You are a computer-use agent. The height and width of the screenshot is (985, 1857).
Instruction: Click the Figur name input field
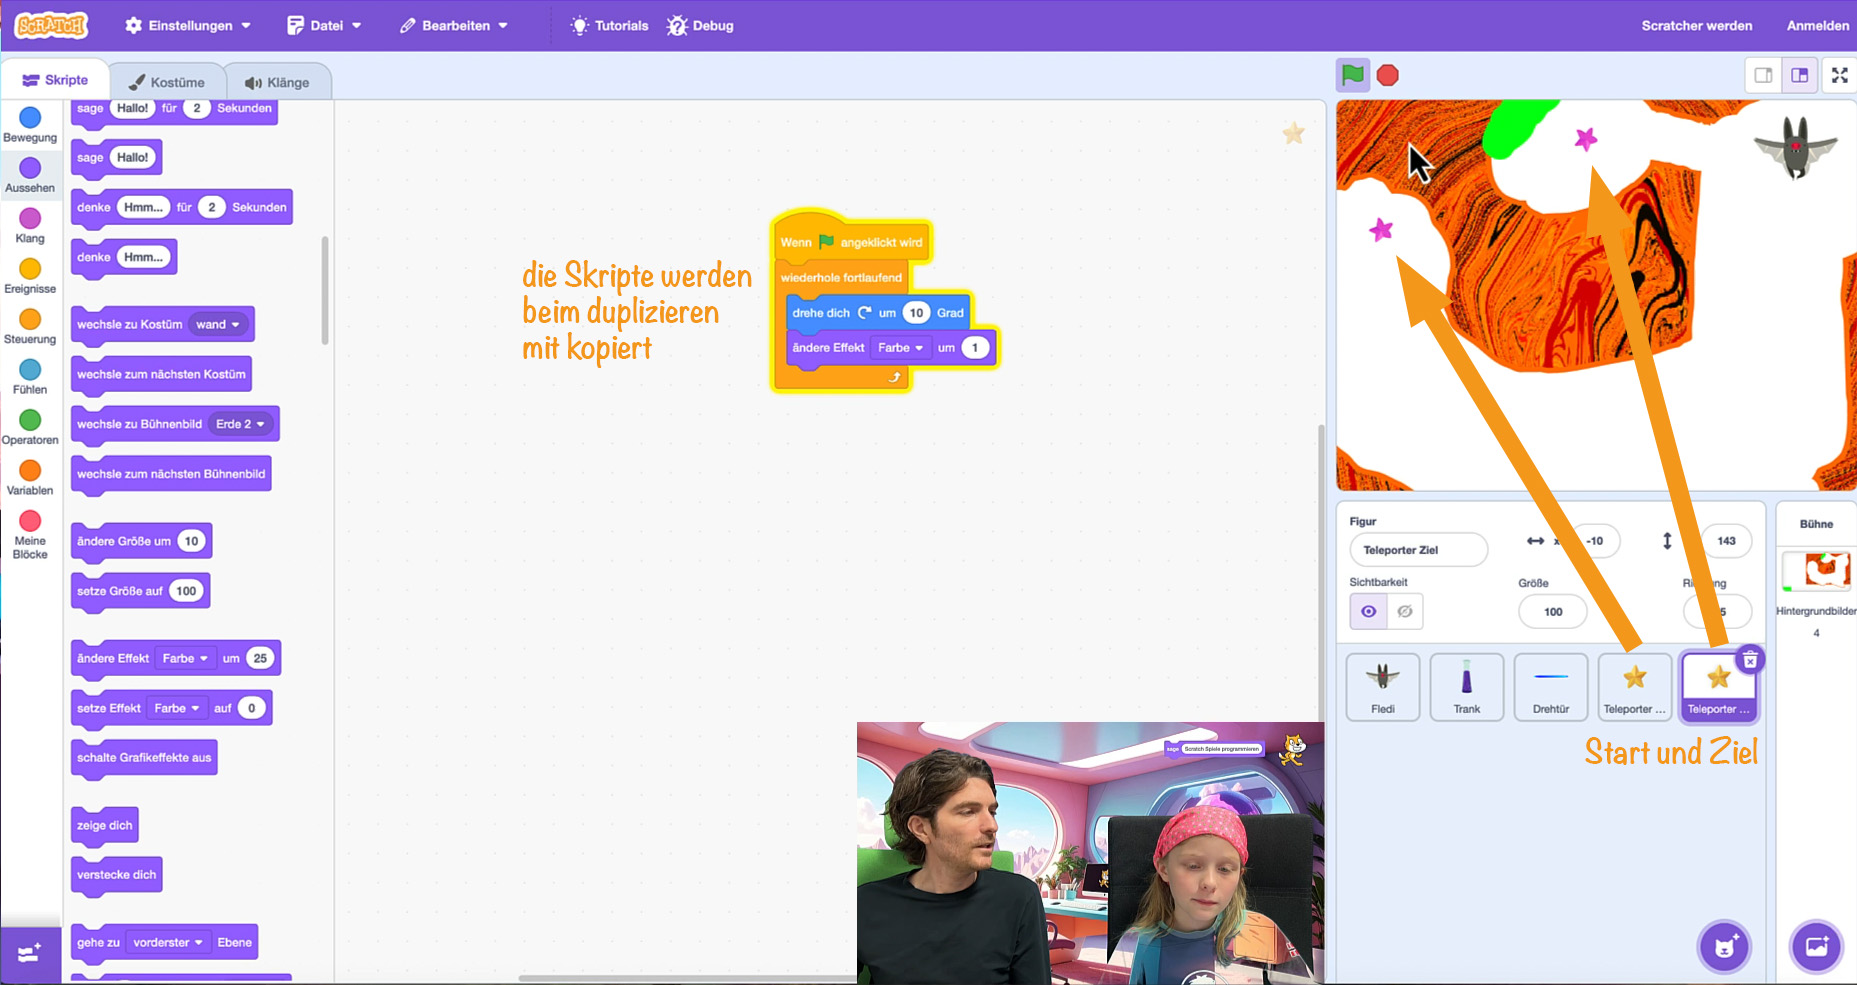tap(1418, 550)
